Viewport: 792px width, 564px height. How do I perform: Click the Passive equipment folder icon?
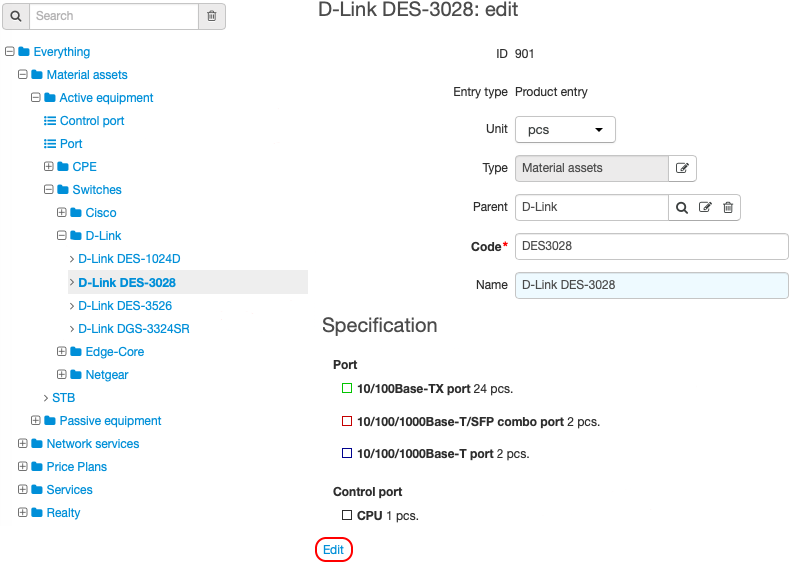[x=50, y=421]
